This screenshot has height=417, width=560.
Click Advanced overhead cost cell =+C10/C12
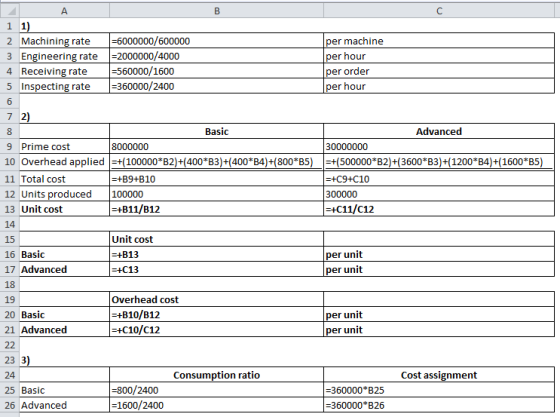(x=216, y=330)
